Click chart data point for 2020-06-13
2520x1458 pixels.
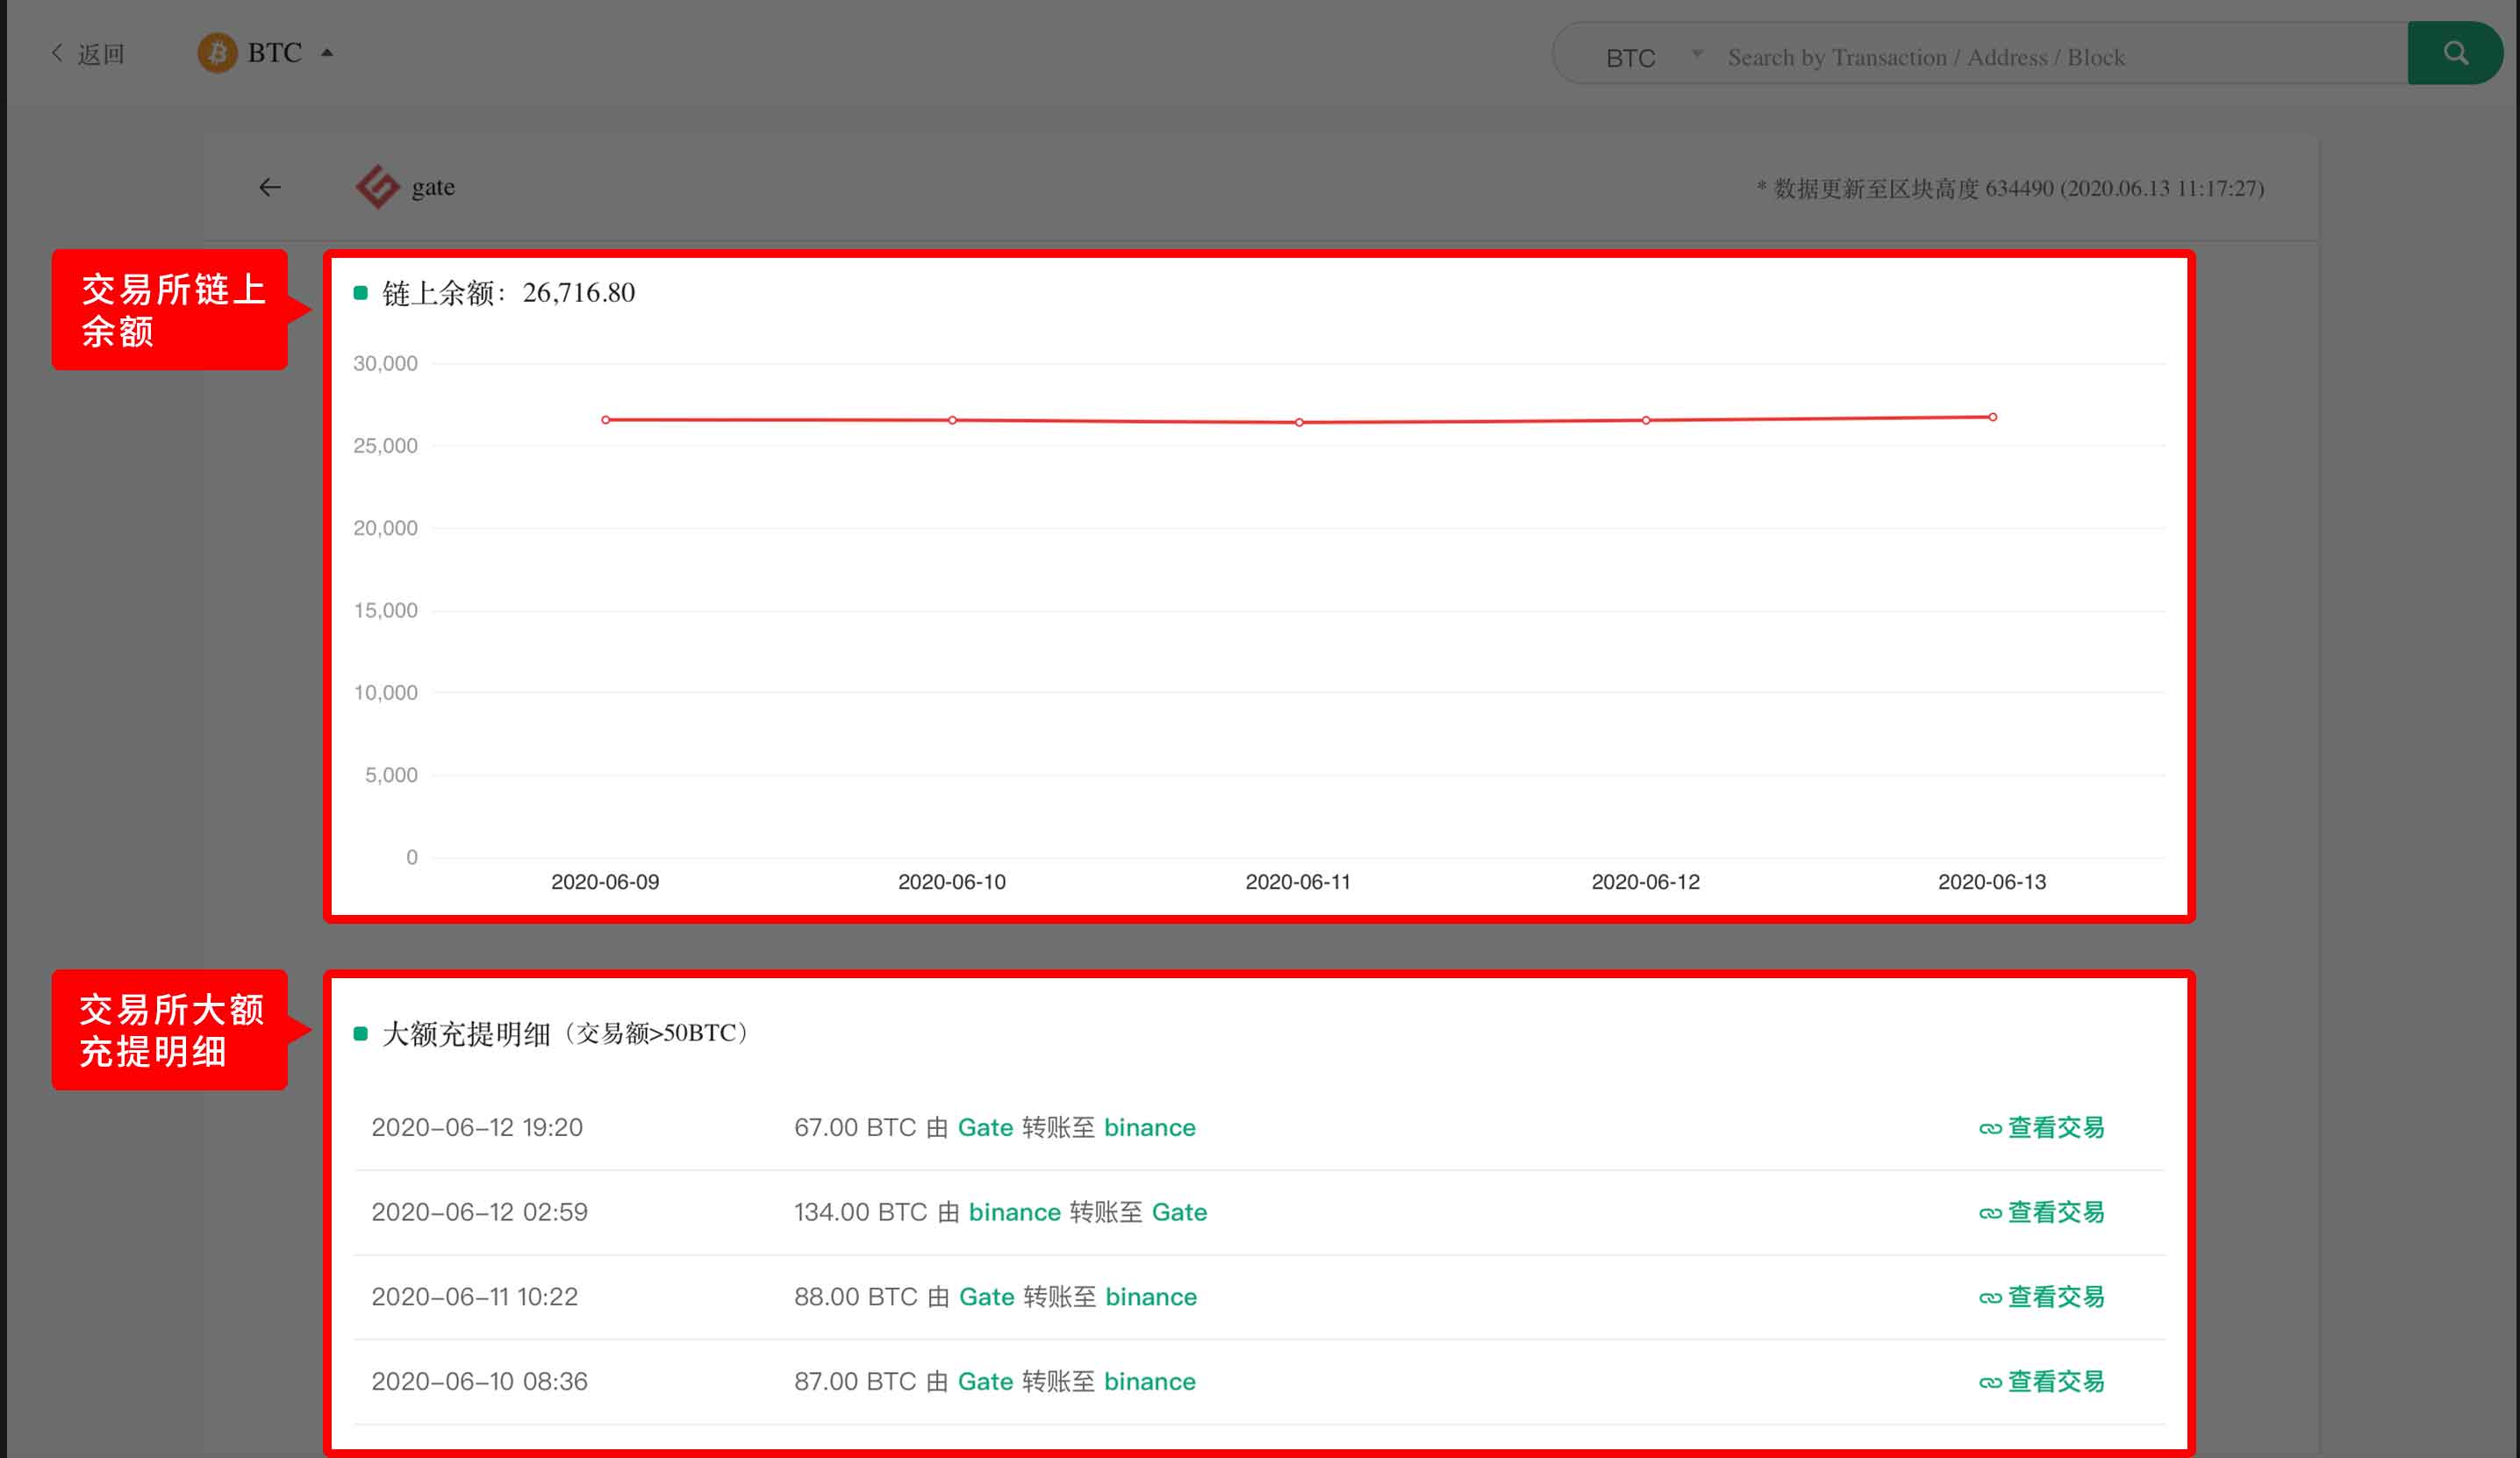click(x=1992, y=417)
